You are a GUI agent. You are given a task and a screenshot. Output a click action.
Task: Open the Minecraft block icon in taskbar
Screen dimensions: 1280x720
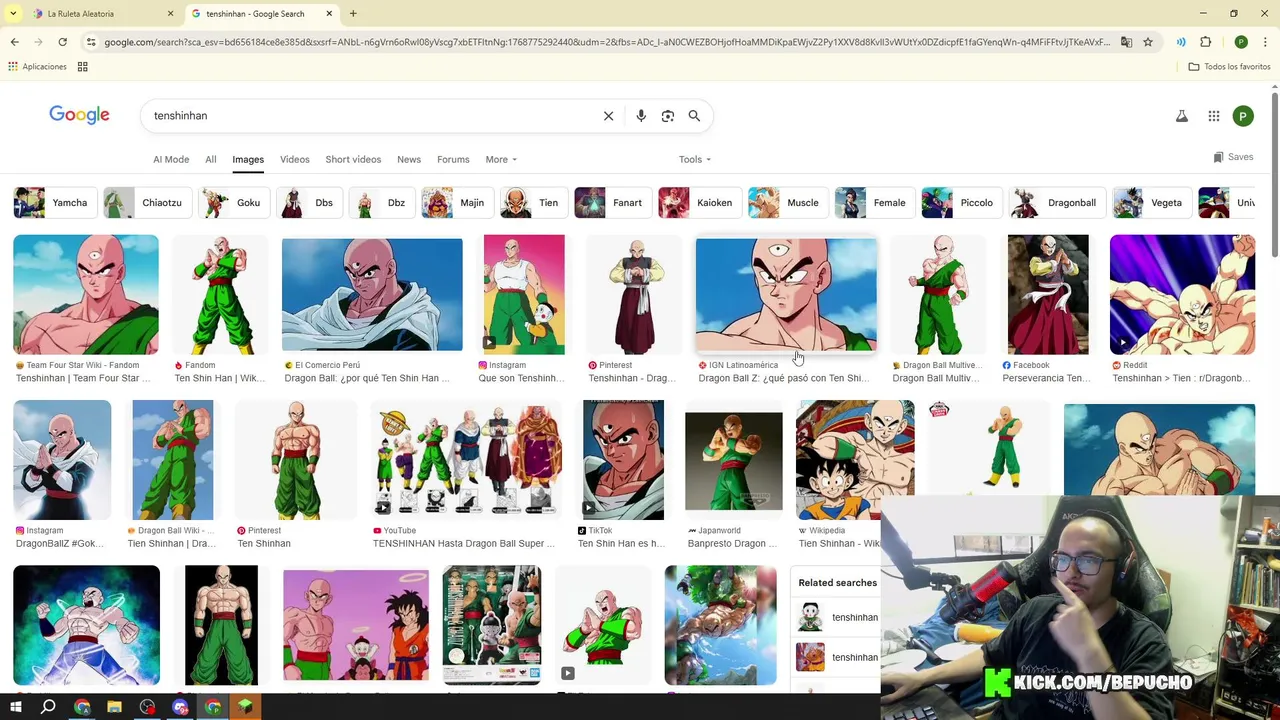coord(246,708)
